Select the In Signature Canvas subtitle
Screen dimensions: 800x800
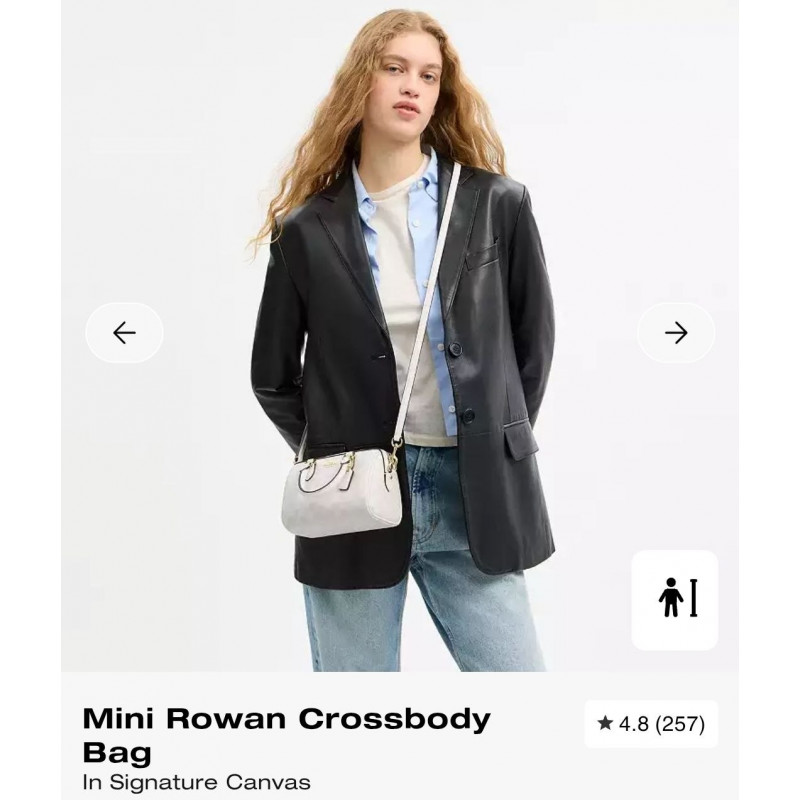(x=196, y=782)
